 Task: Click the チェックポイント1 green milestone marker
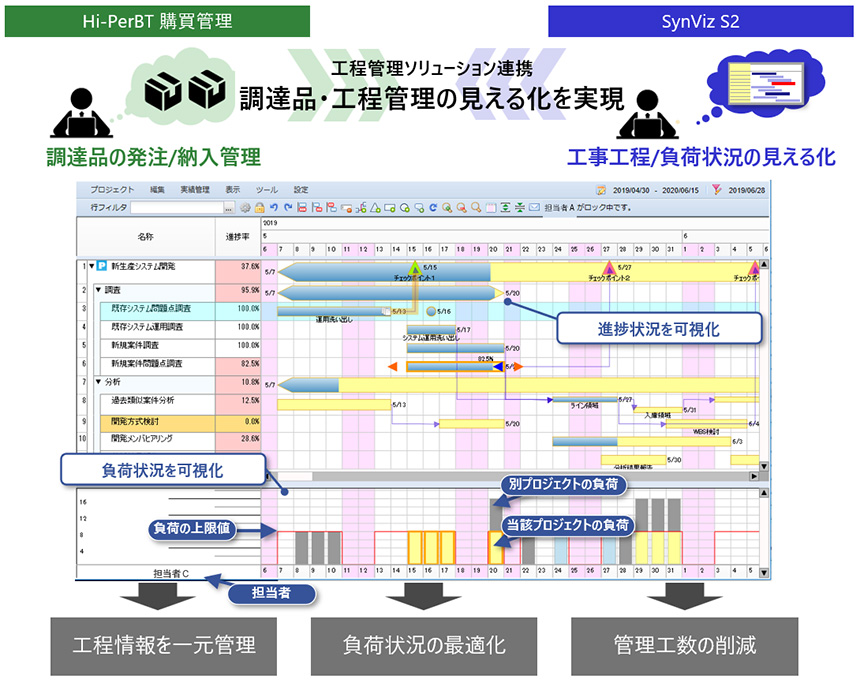tap(415, 267)
